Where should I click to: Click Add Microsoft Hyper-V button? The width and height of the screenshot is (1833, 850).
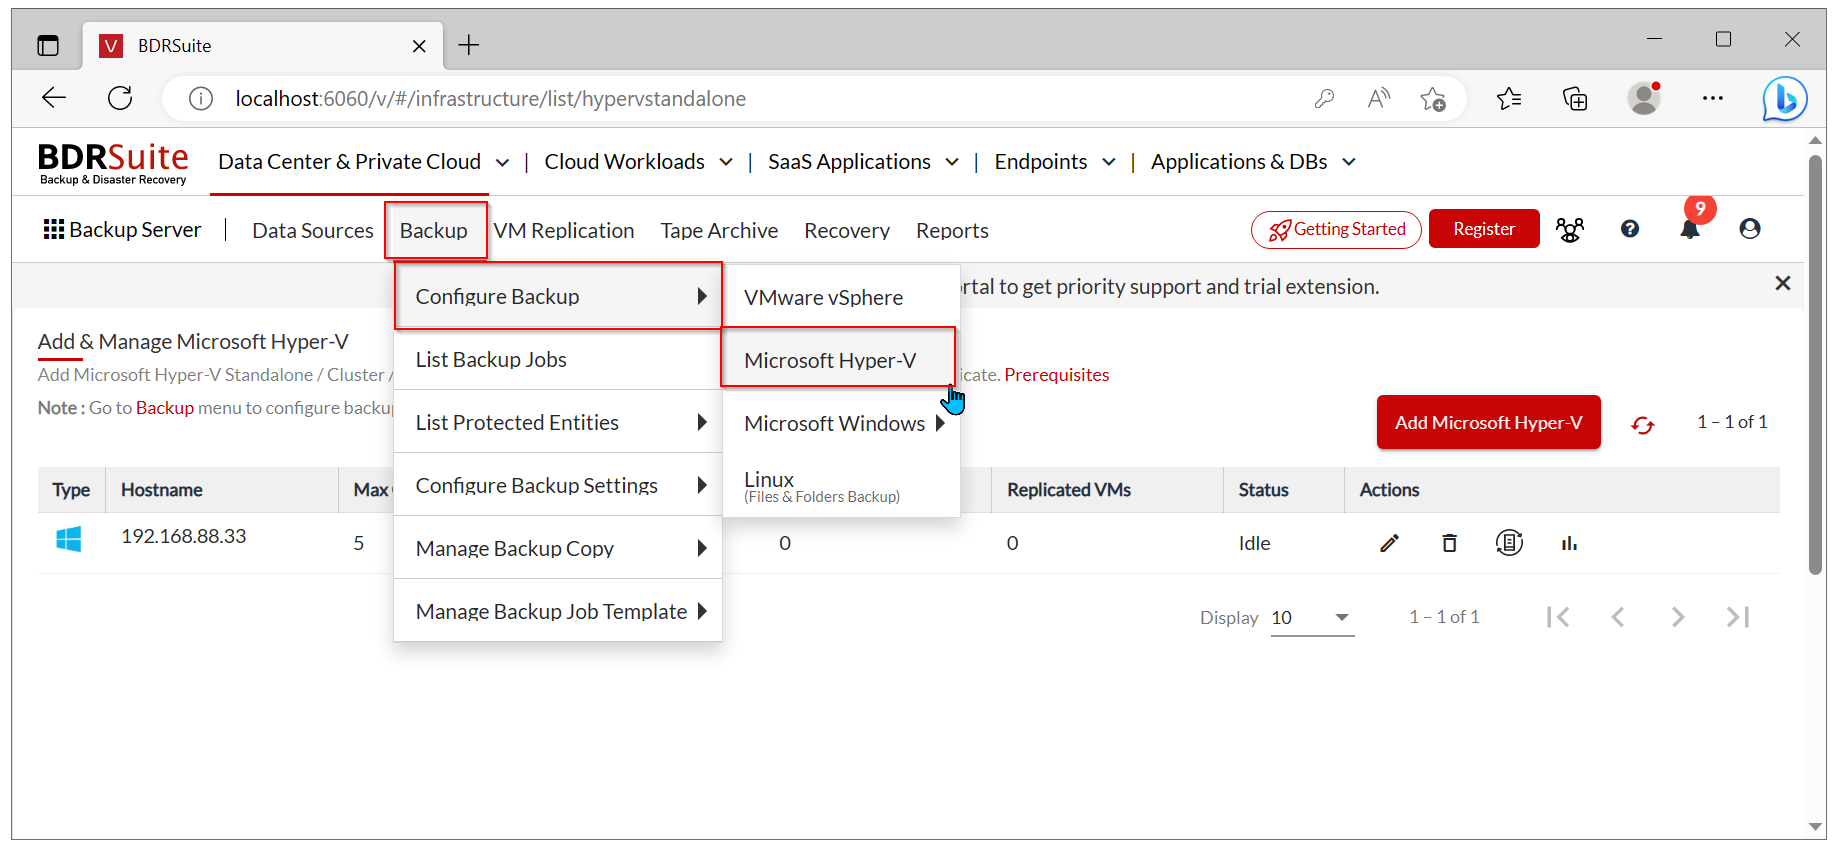[x=1488, y=422]
